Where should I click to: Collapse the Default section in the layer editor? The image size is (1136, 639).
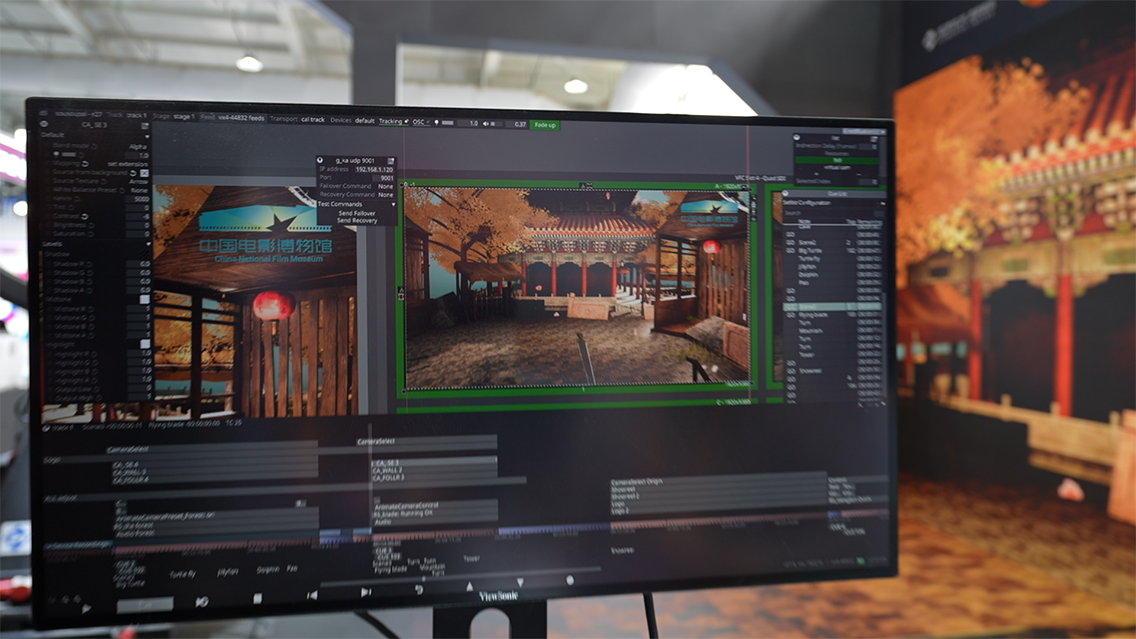[96, 135]
